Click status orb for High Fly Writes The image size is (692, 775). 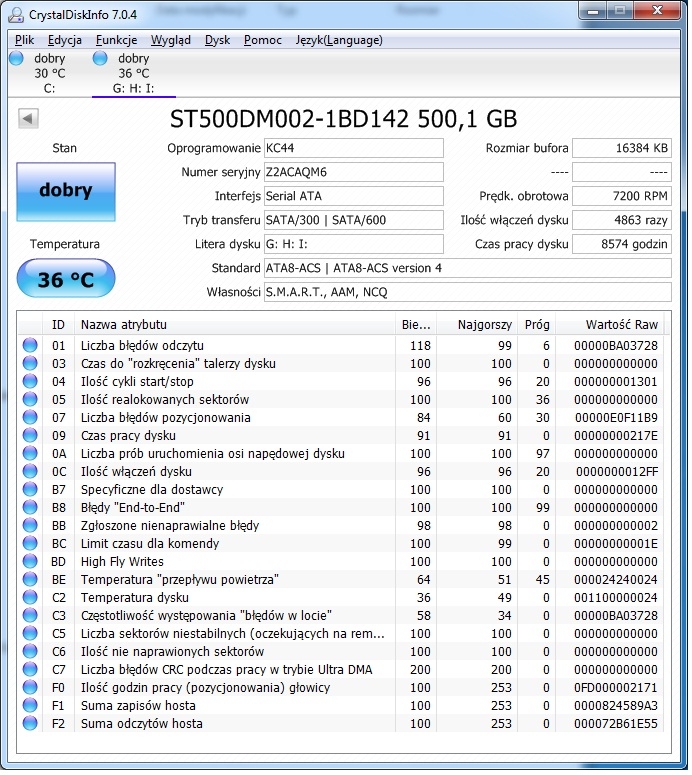[30, 561]
